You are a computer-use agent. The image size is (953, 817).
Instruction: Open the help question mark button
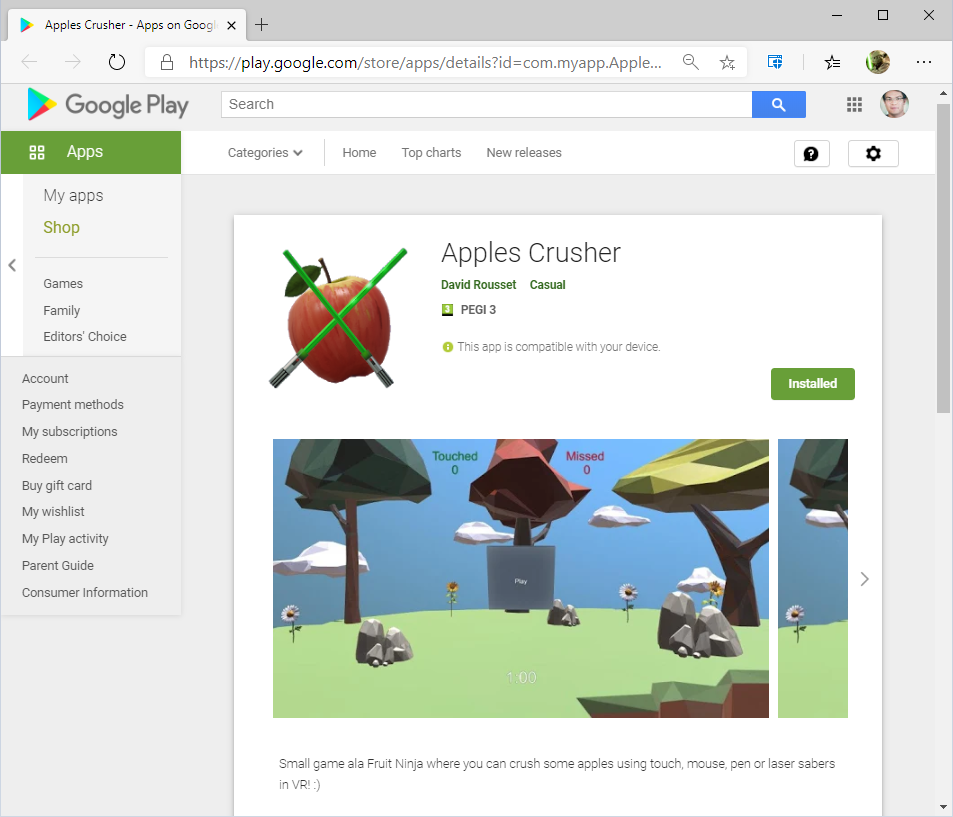pos(811,154)
